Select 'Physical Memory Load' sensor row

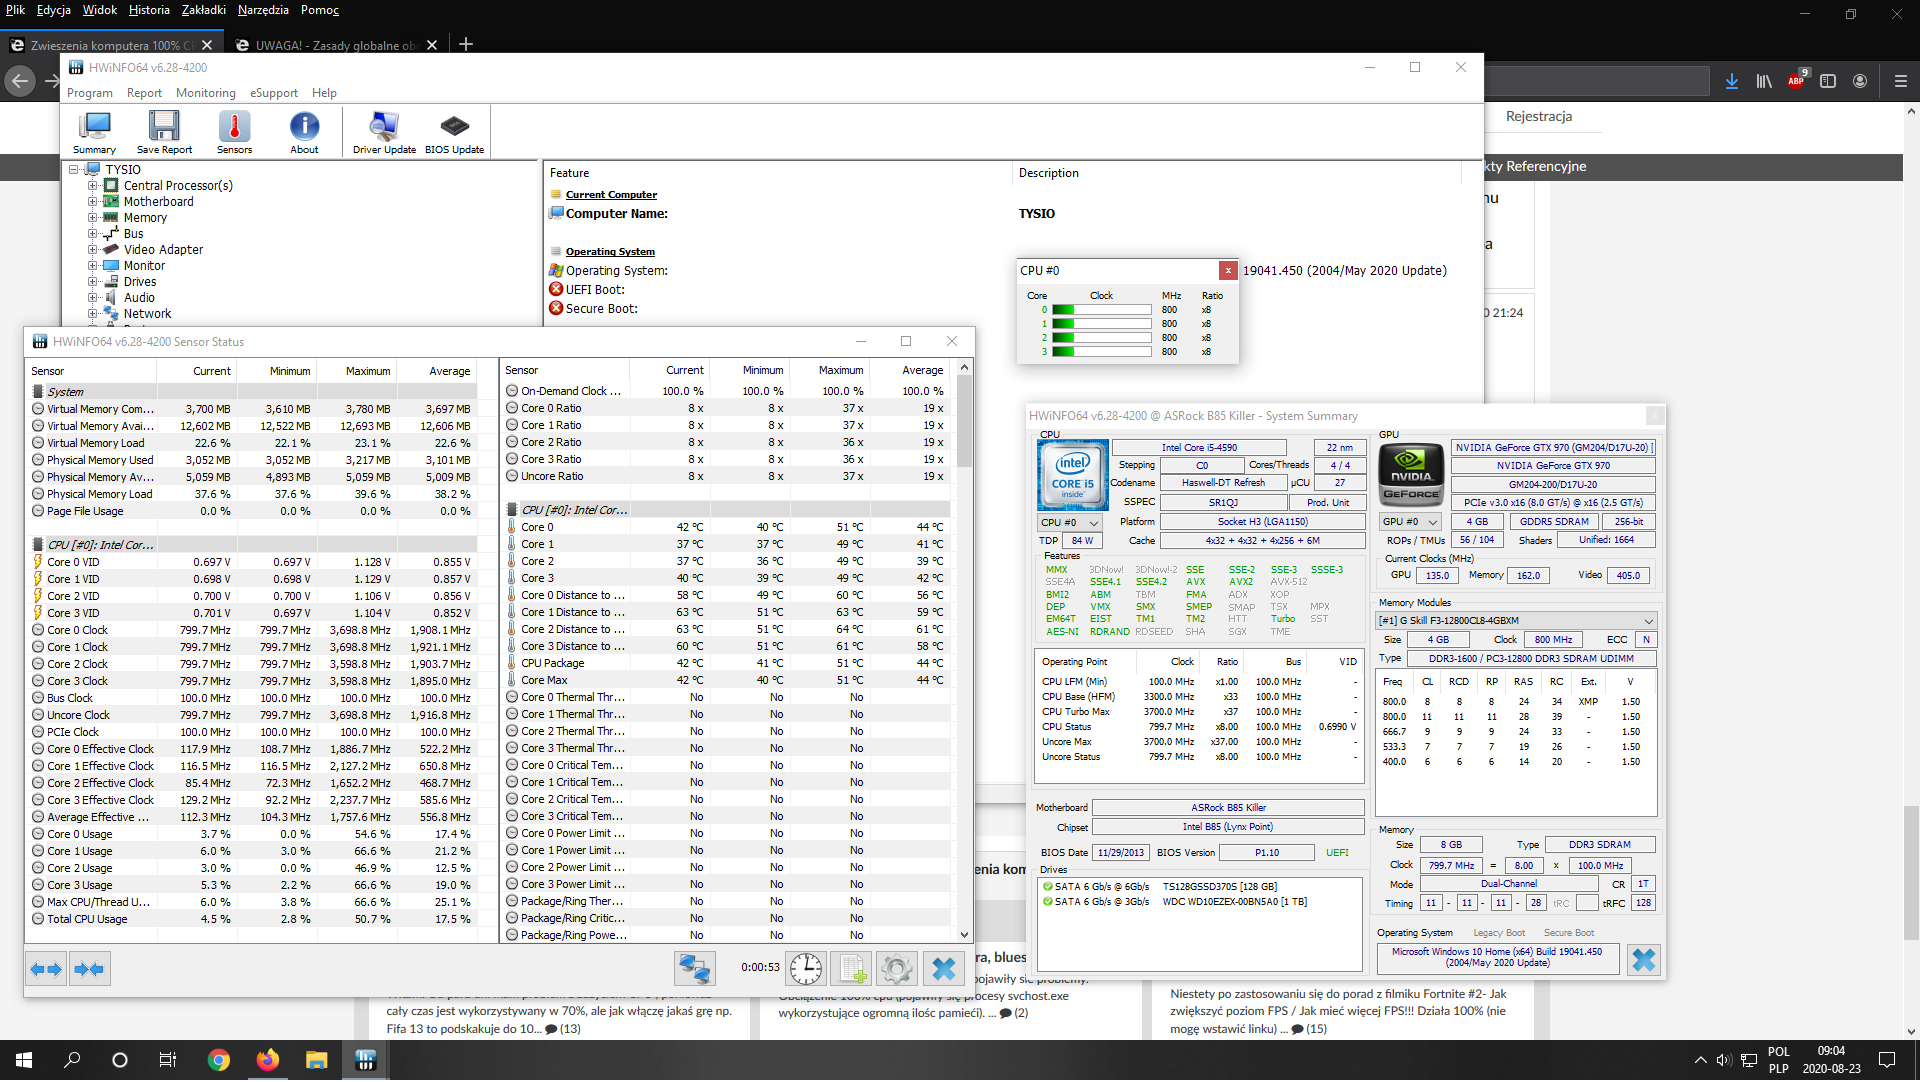coord(254,495)
